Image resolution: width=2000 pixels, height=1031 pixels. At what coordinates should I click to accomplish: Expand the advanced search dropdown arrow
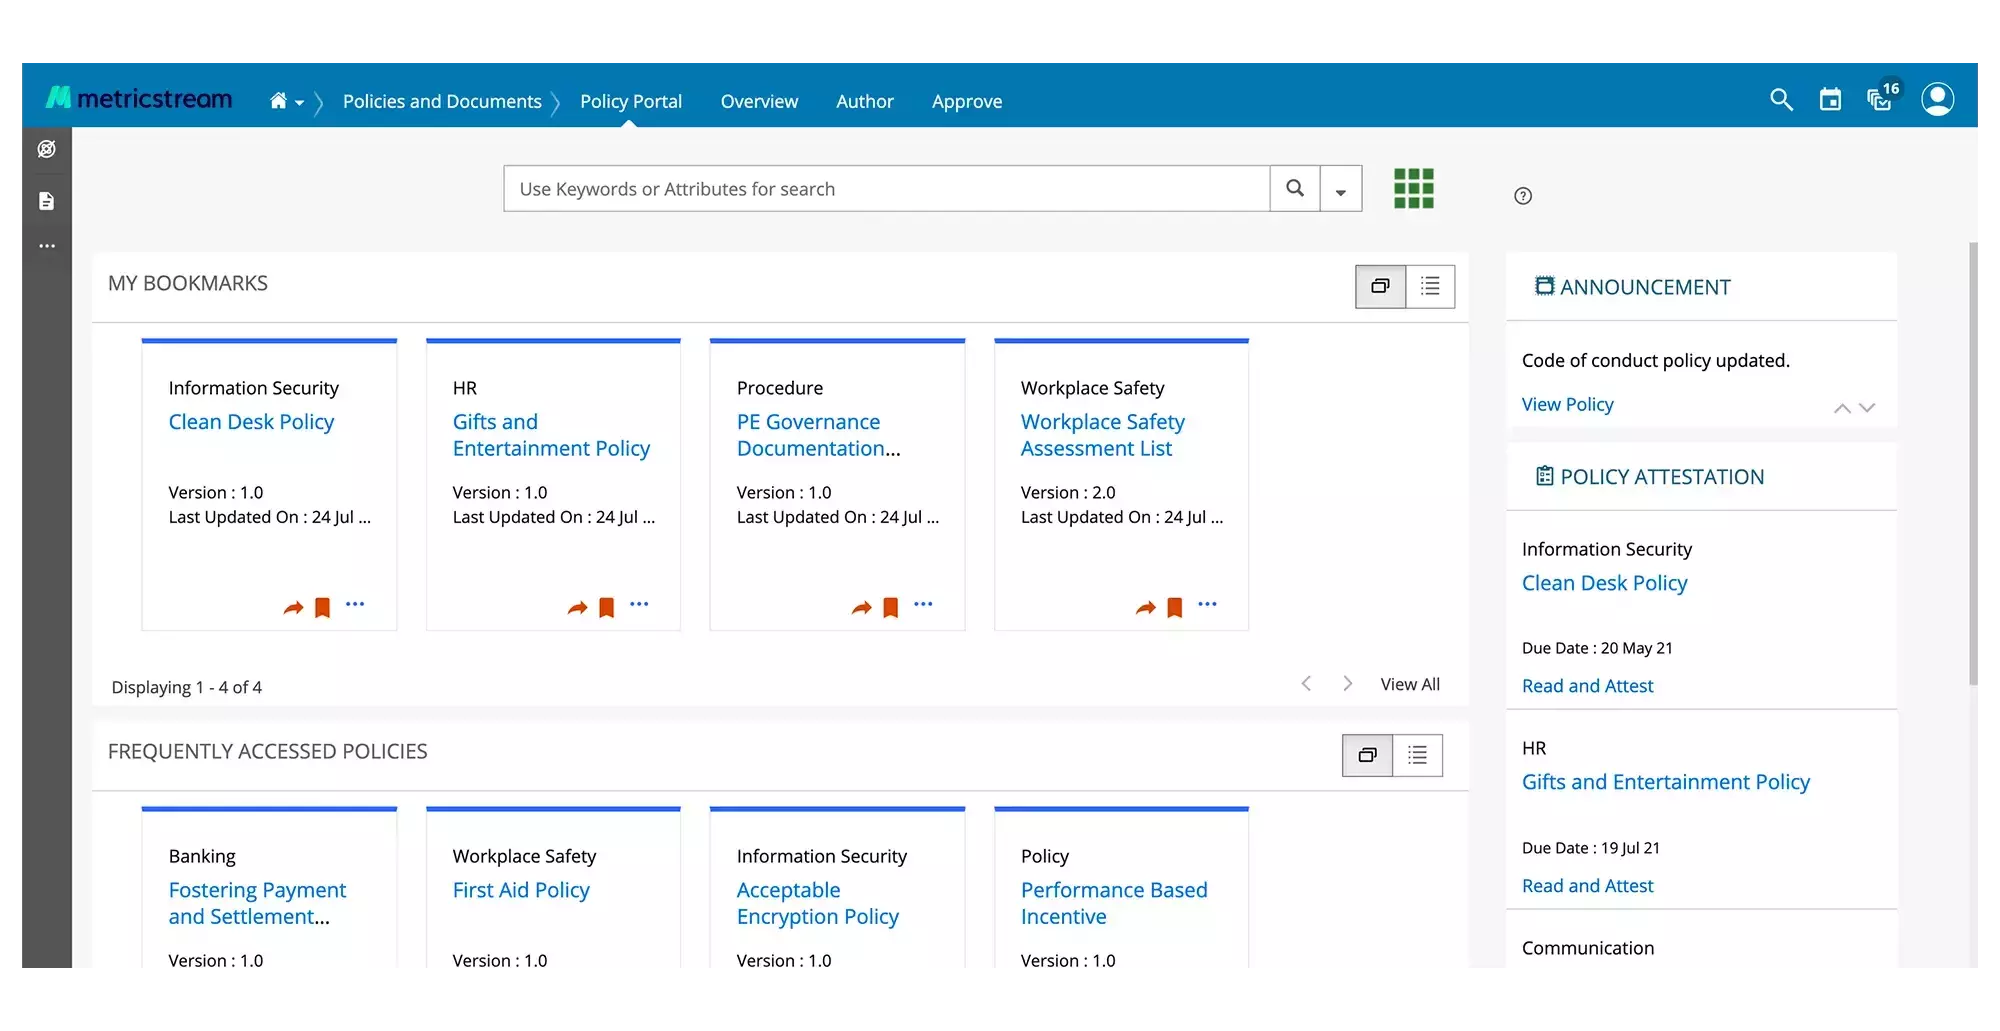click(x=1341, y=190)
